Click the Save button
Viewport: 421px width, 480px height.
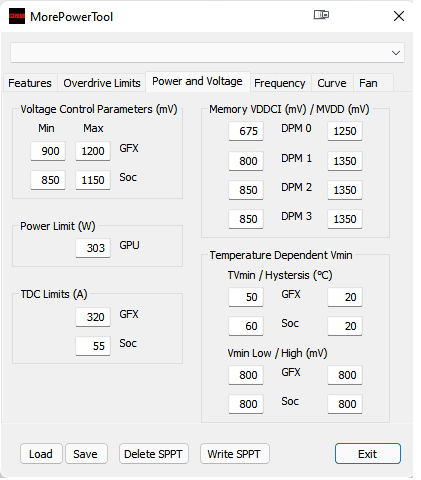point(86,454)
